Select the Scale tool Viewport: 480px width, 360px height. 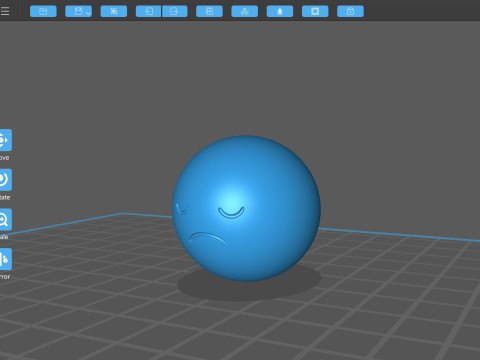coord(6,219)
